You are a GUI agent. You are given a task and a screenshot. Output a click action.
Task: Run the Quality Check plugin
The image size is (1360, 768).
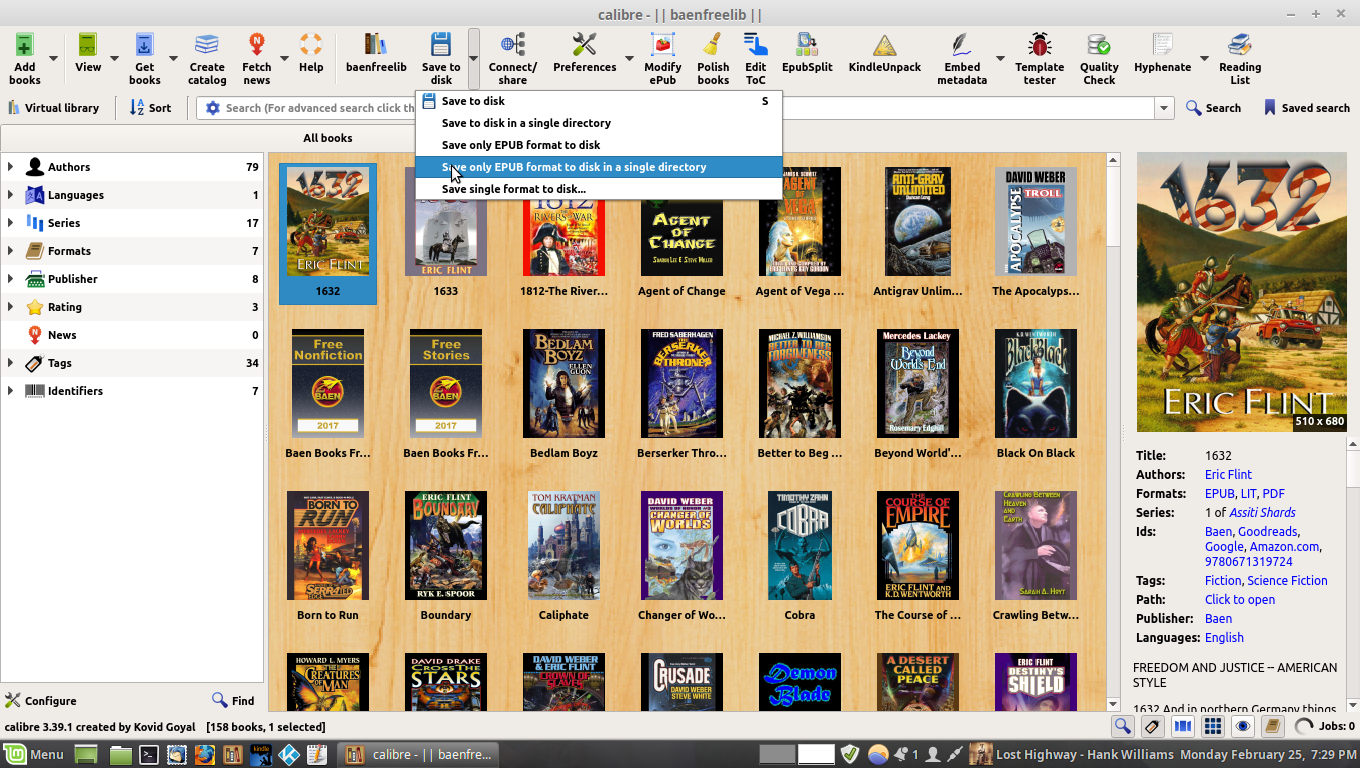click(x=1099, y=46)
